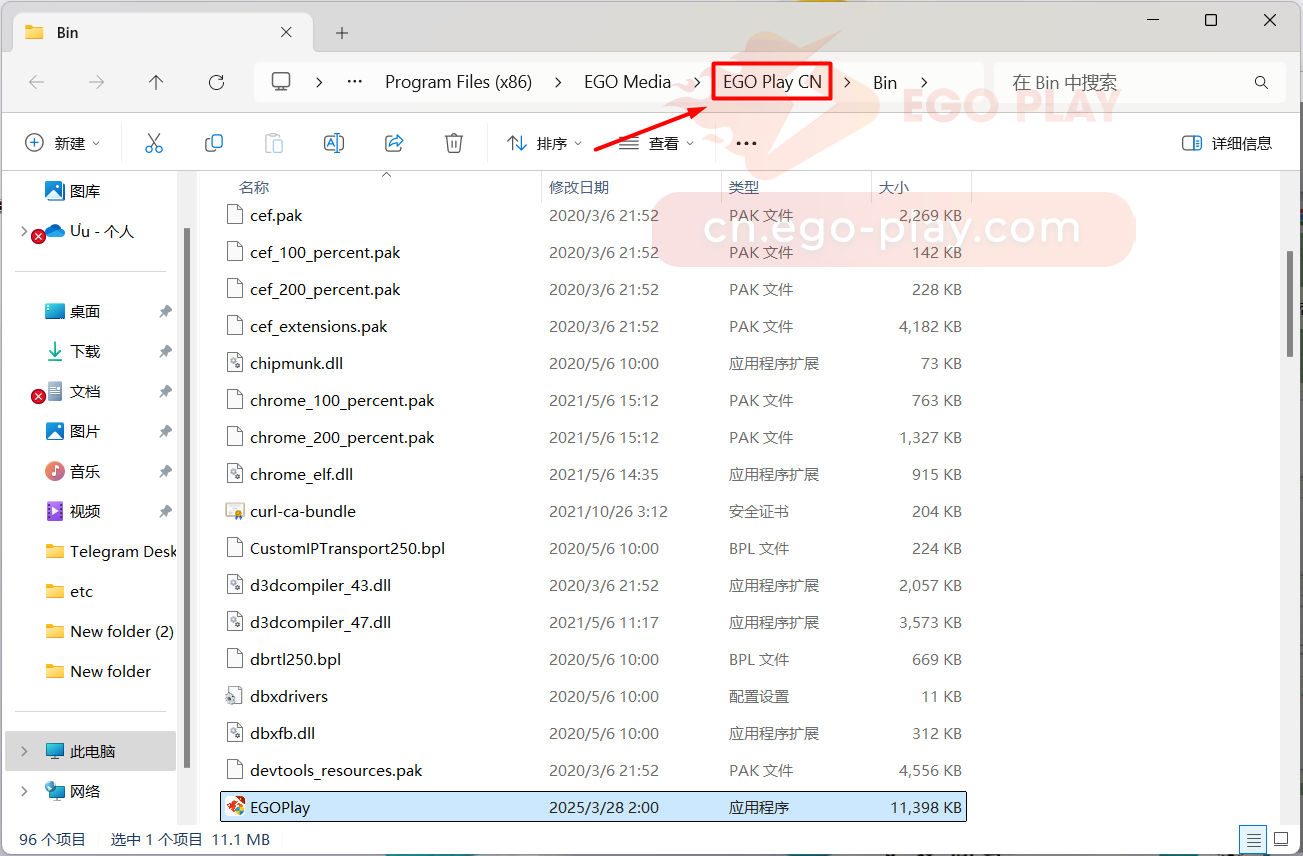1303x856 pixels.
Task: Expand chevron after Bin breadcrumb
Action: tap(924, 82)
